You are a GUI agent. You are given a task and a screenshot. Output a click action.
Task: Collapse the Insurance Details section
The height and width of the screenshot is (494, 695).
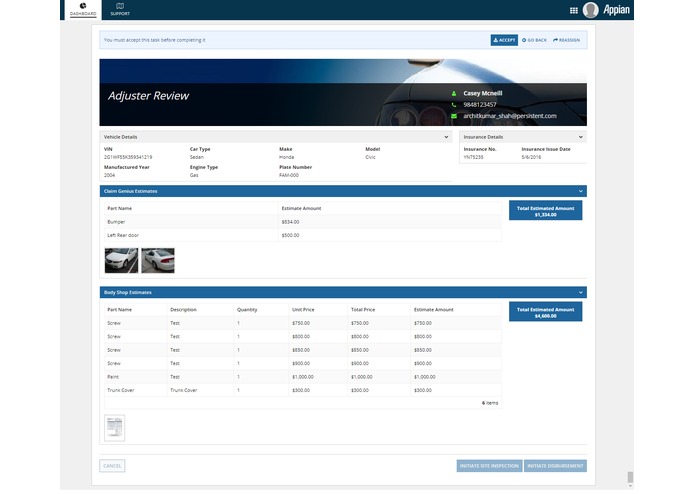581,137
